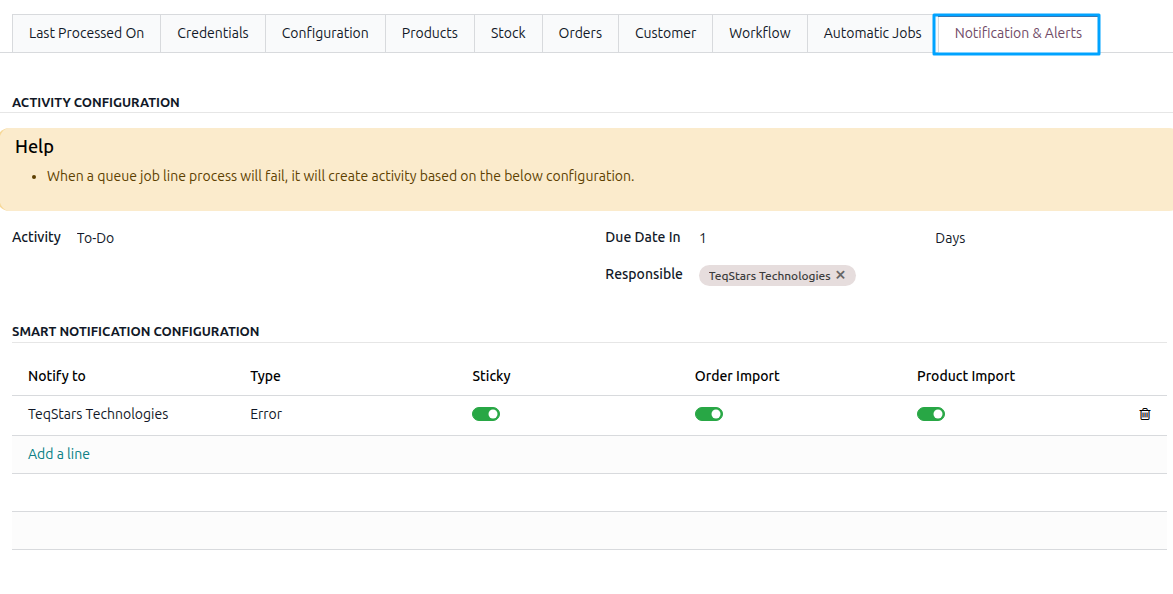1173x594 pixels.
Task: Delete the TeqStars Technologies notification line
Action: coord(1145,414)
